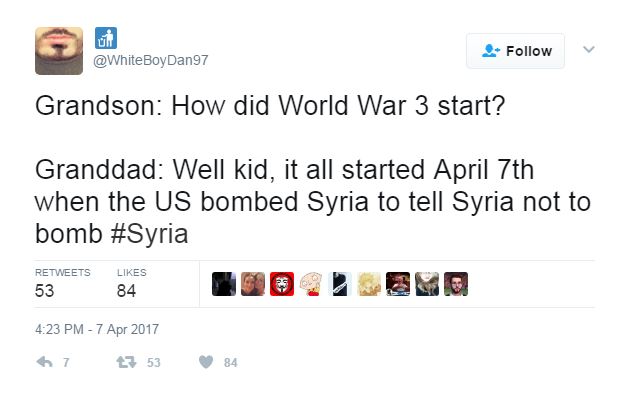
Task: Click the dark red crowd-scene liker avatar
Action: pos(398,284)
